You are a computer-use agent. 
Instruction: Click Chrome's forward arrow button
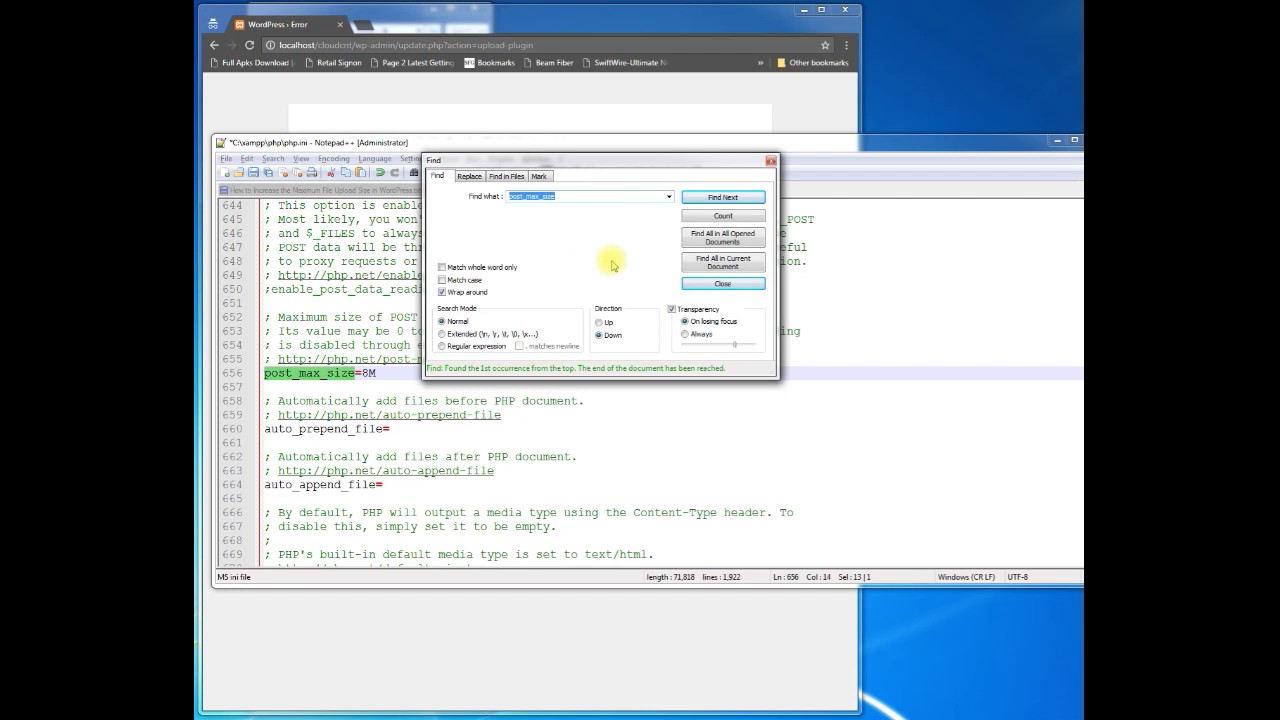[x=232, y=45]
